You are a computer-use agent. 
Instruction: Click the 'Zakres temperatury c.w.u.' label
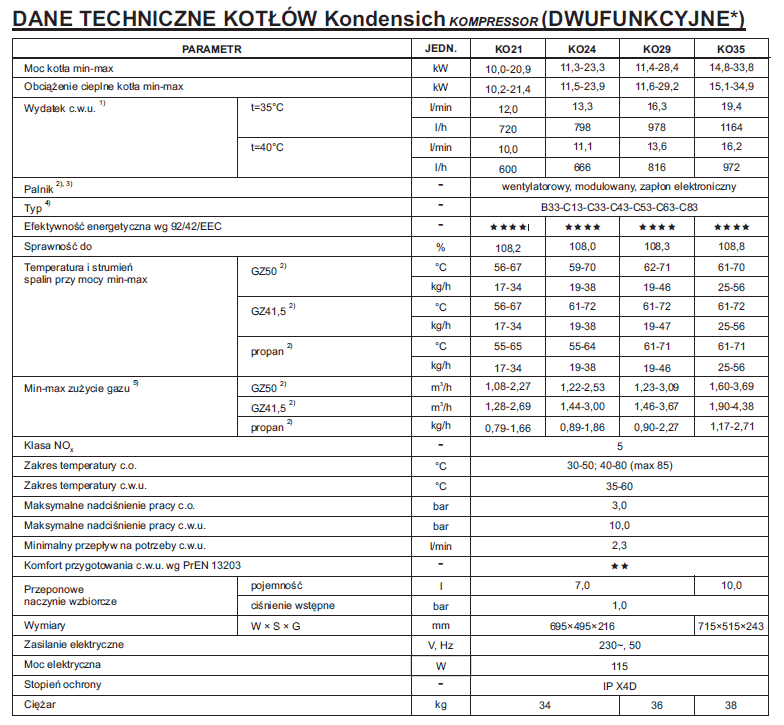[85, 486]
